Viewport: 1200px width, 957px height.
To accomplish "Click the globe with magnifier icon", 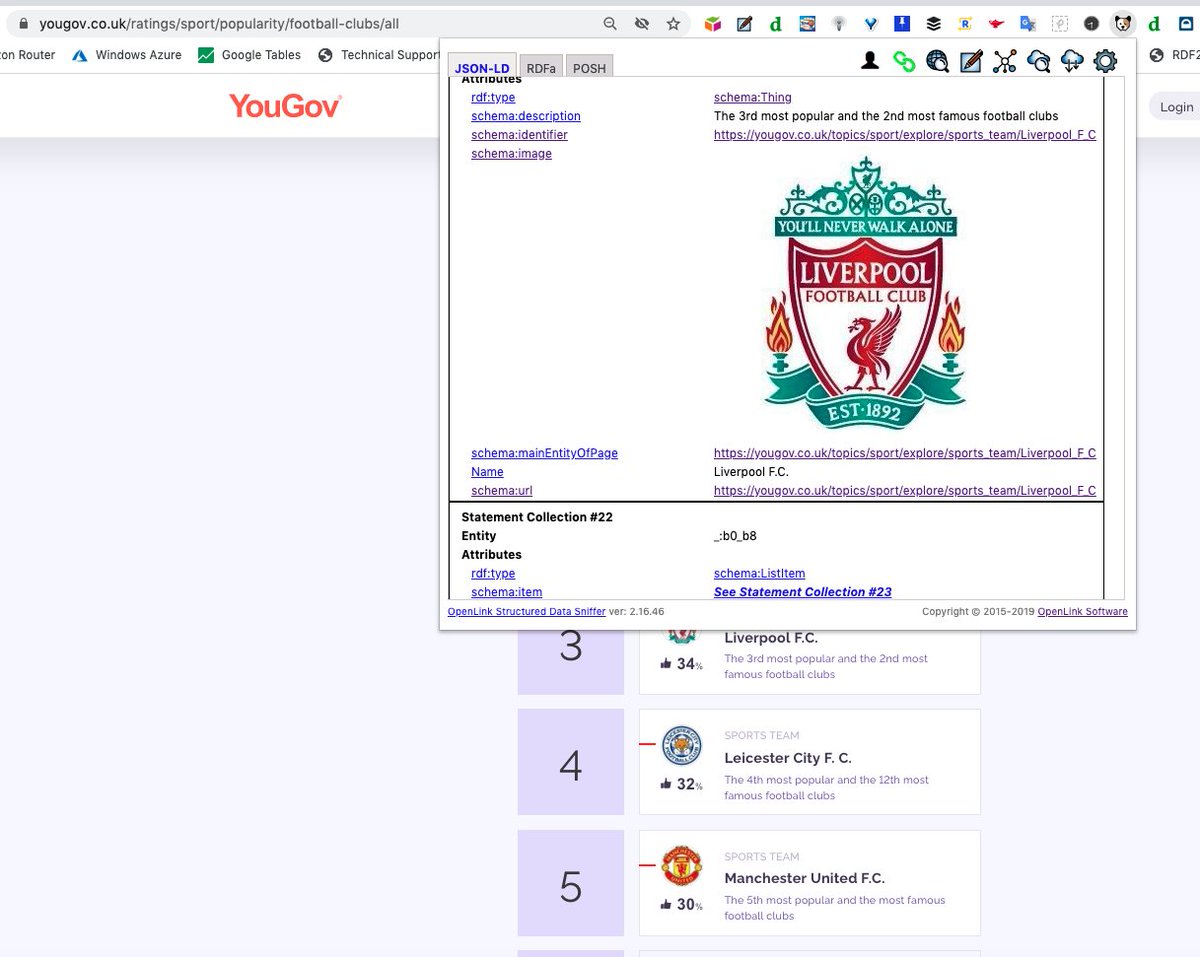I will pos(937,62).
